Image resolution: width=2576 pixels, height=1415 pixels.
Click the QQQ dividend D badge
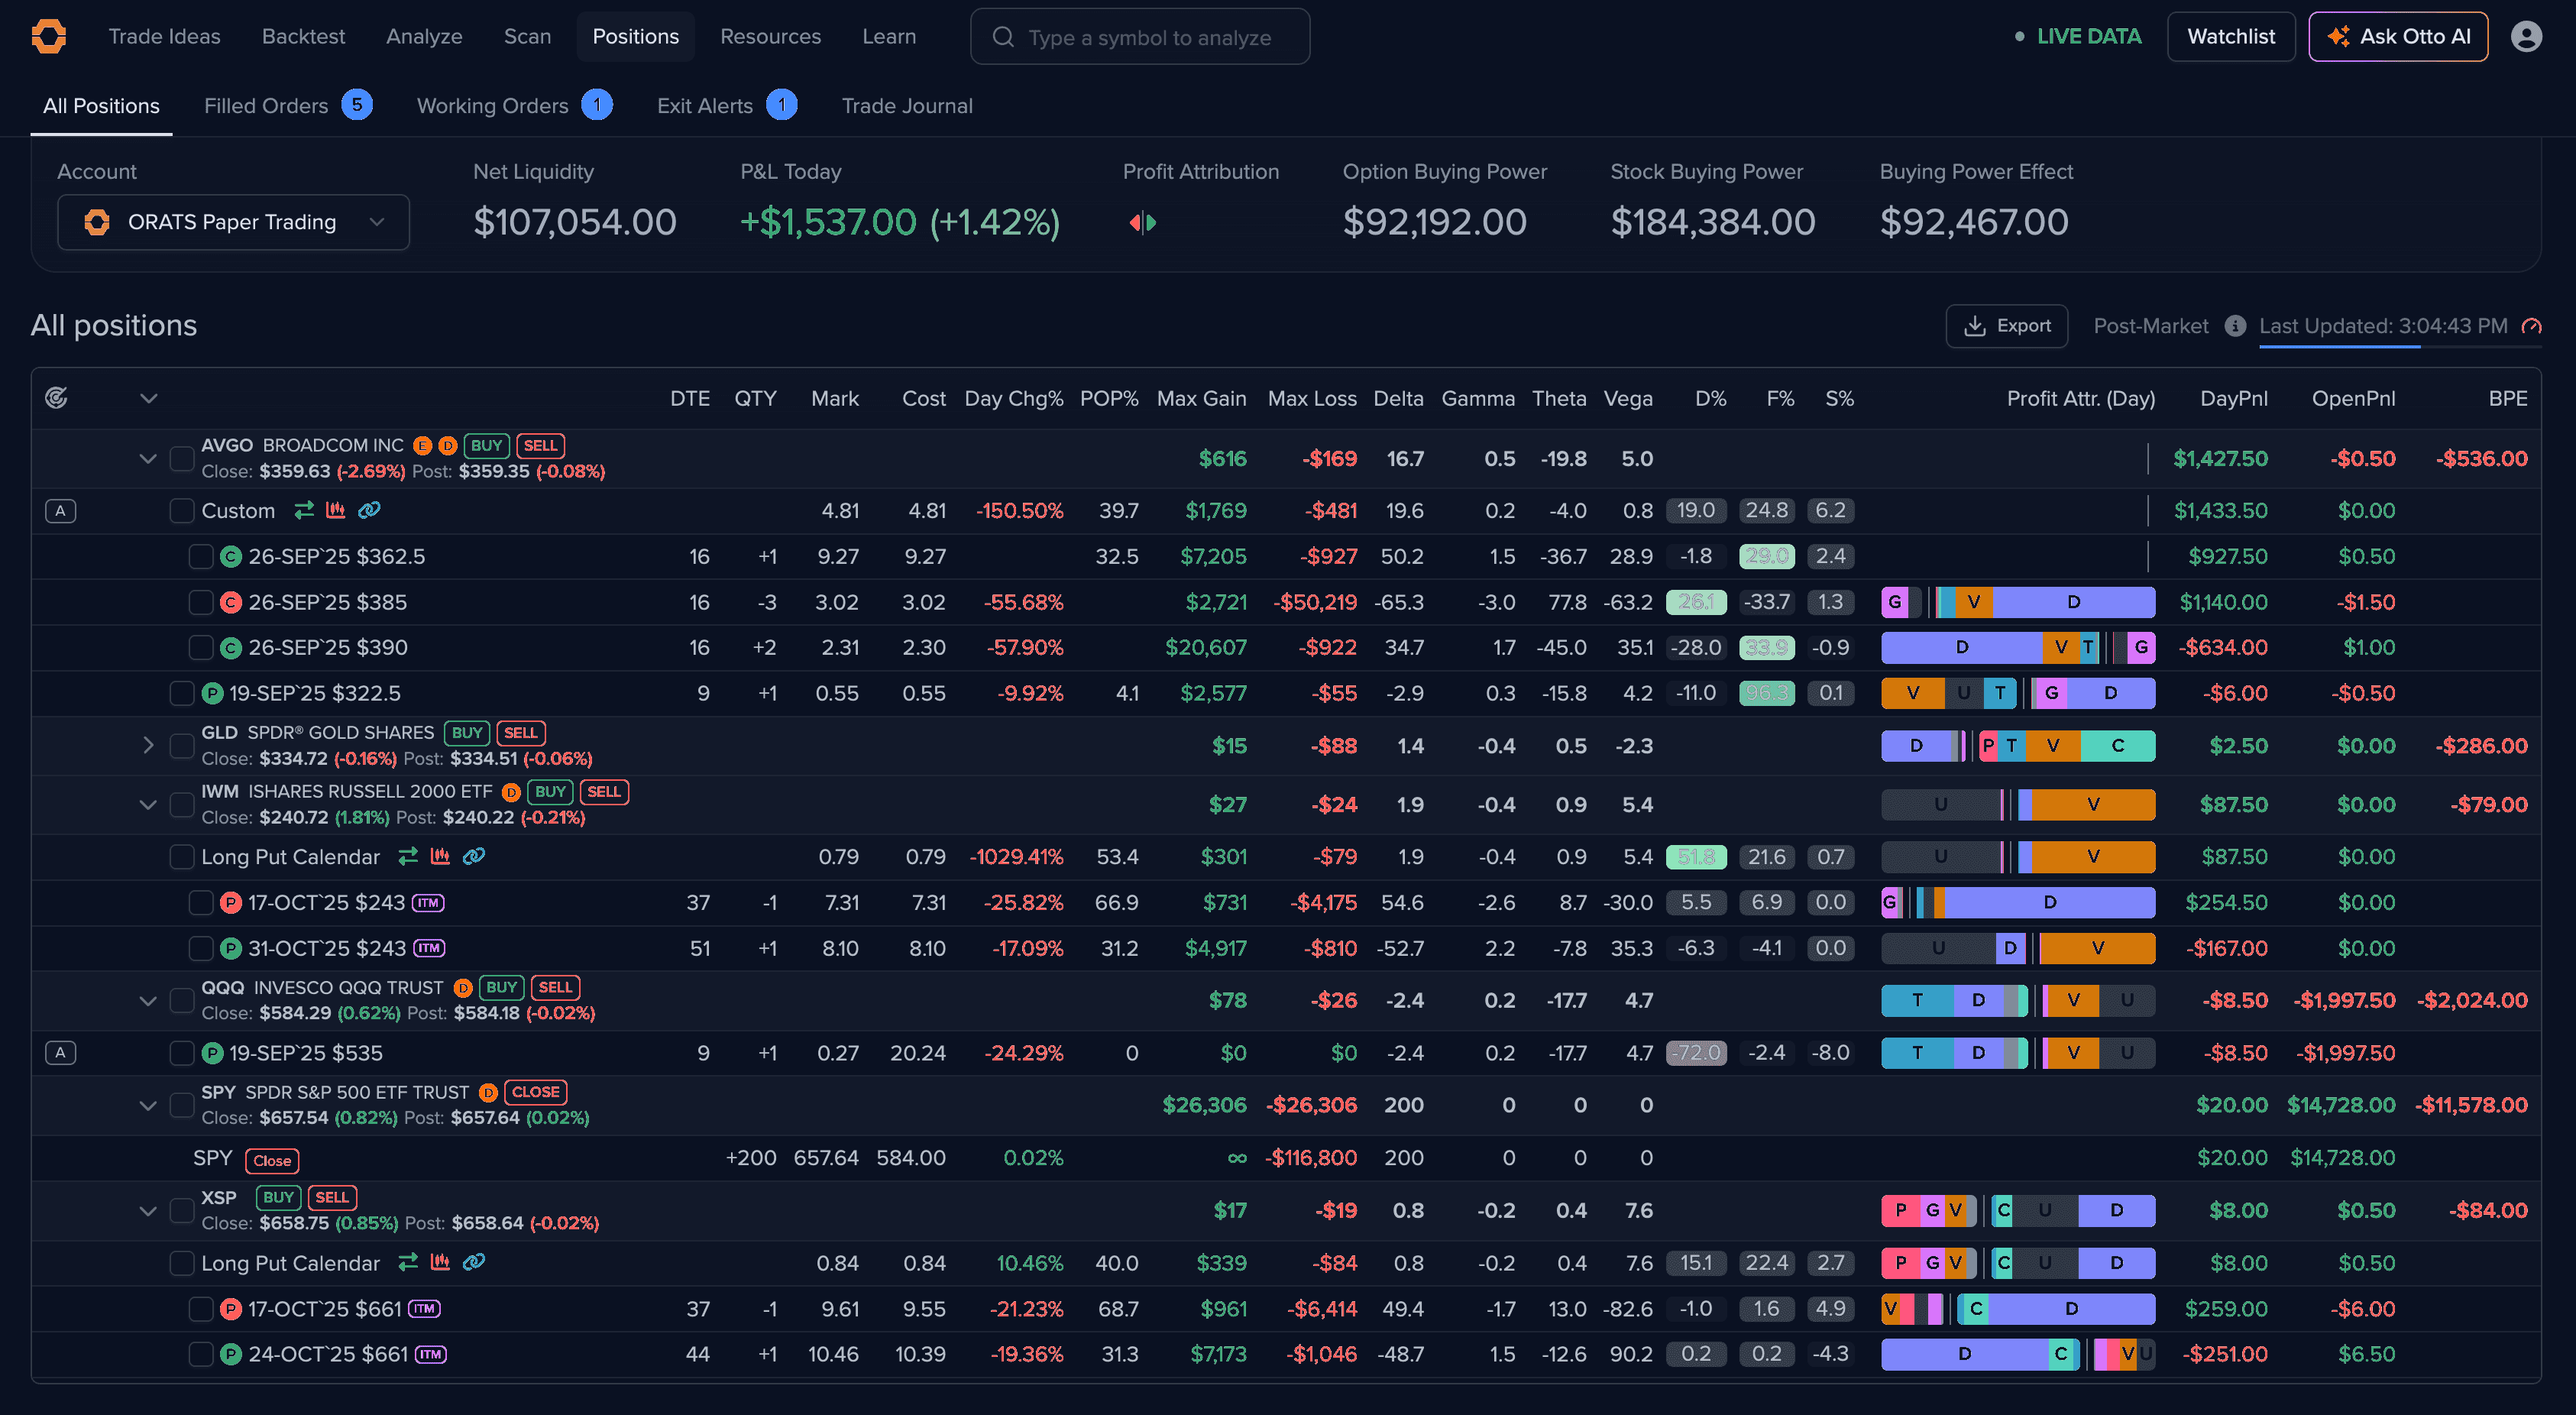(x=463, y=988)
